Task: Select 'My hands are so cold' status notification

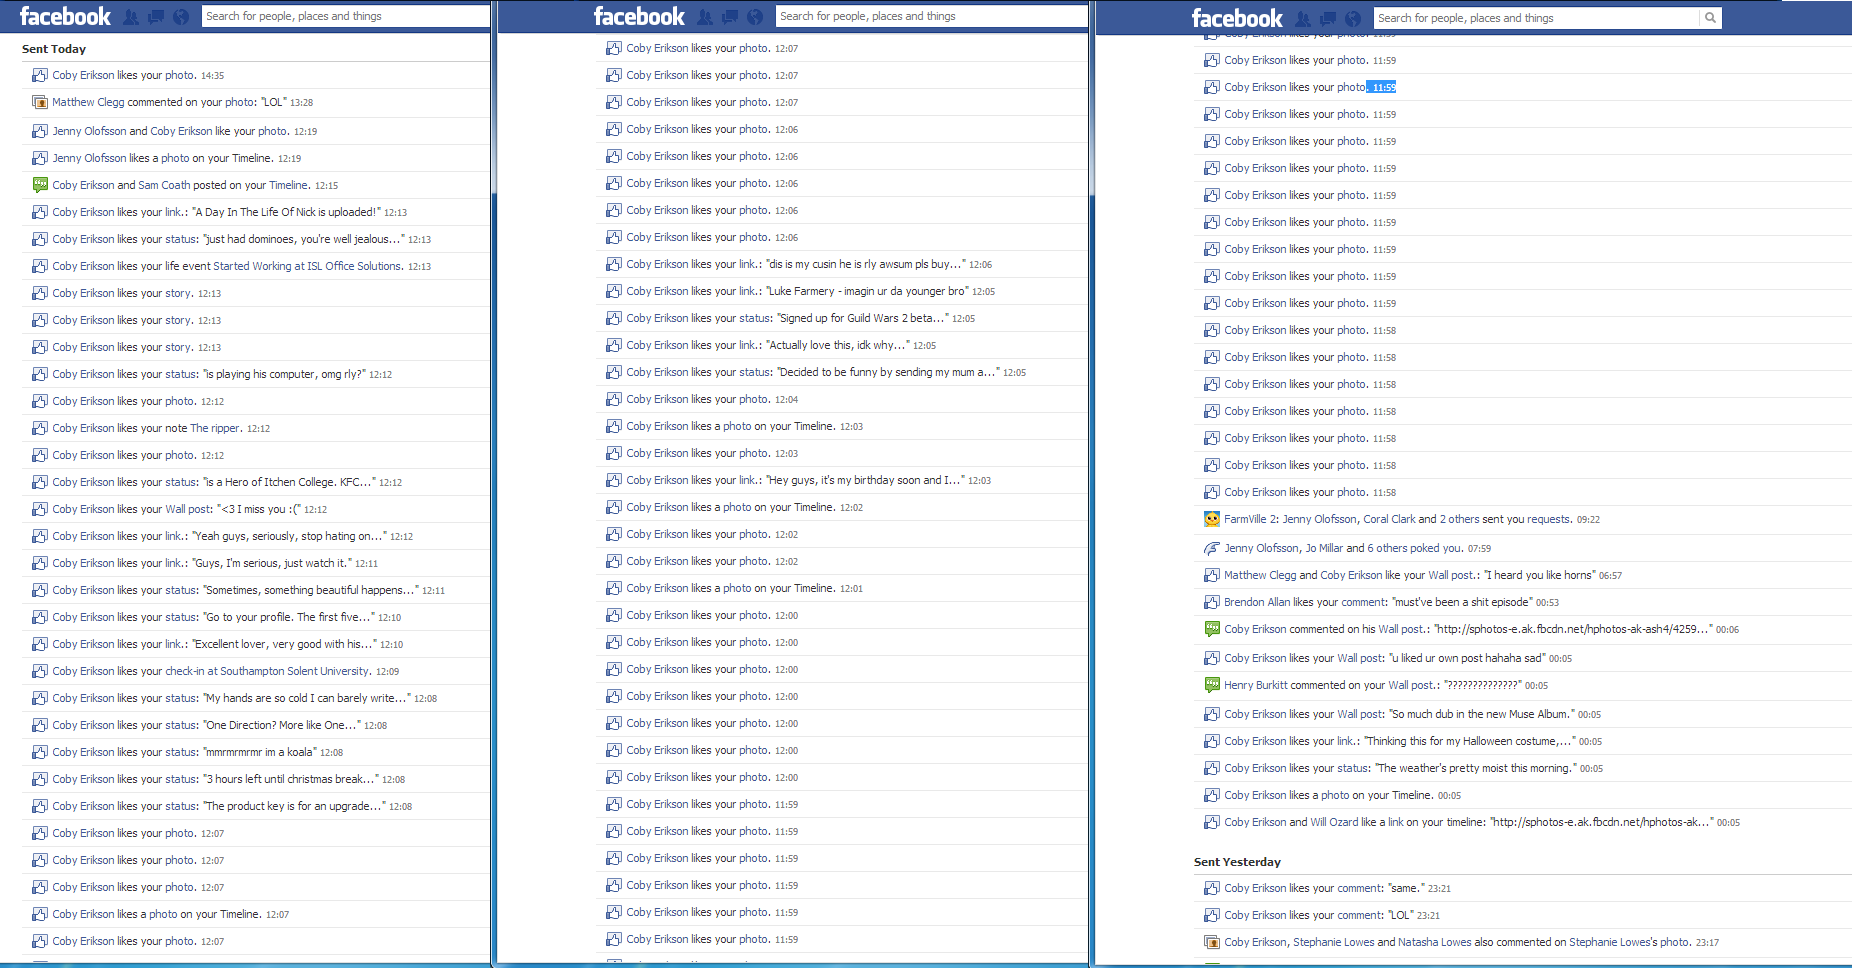Action: (256, 698)
